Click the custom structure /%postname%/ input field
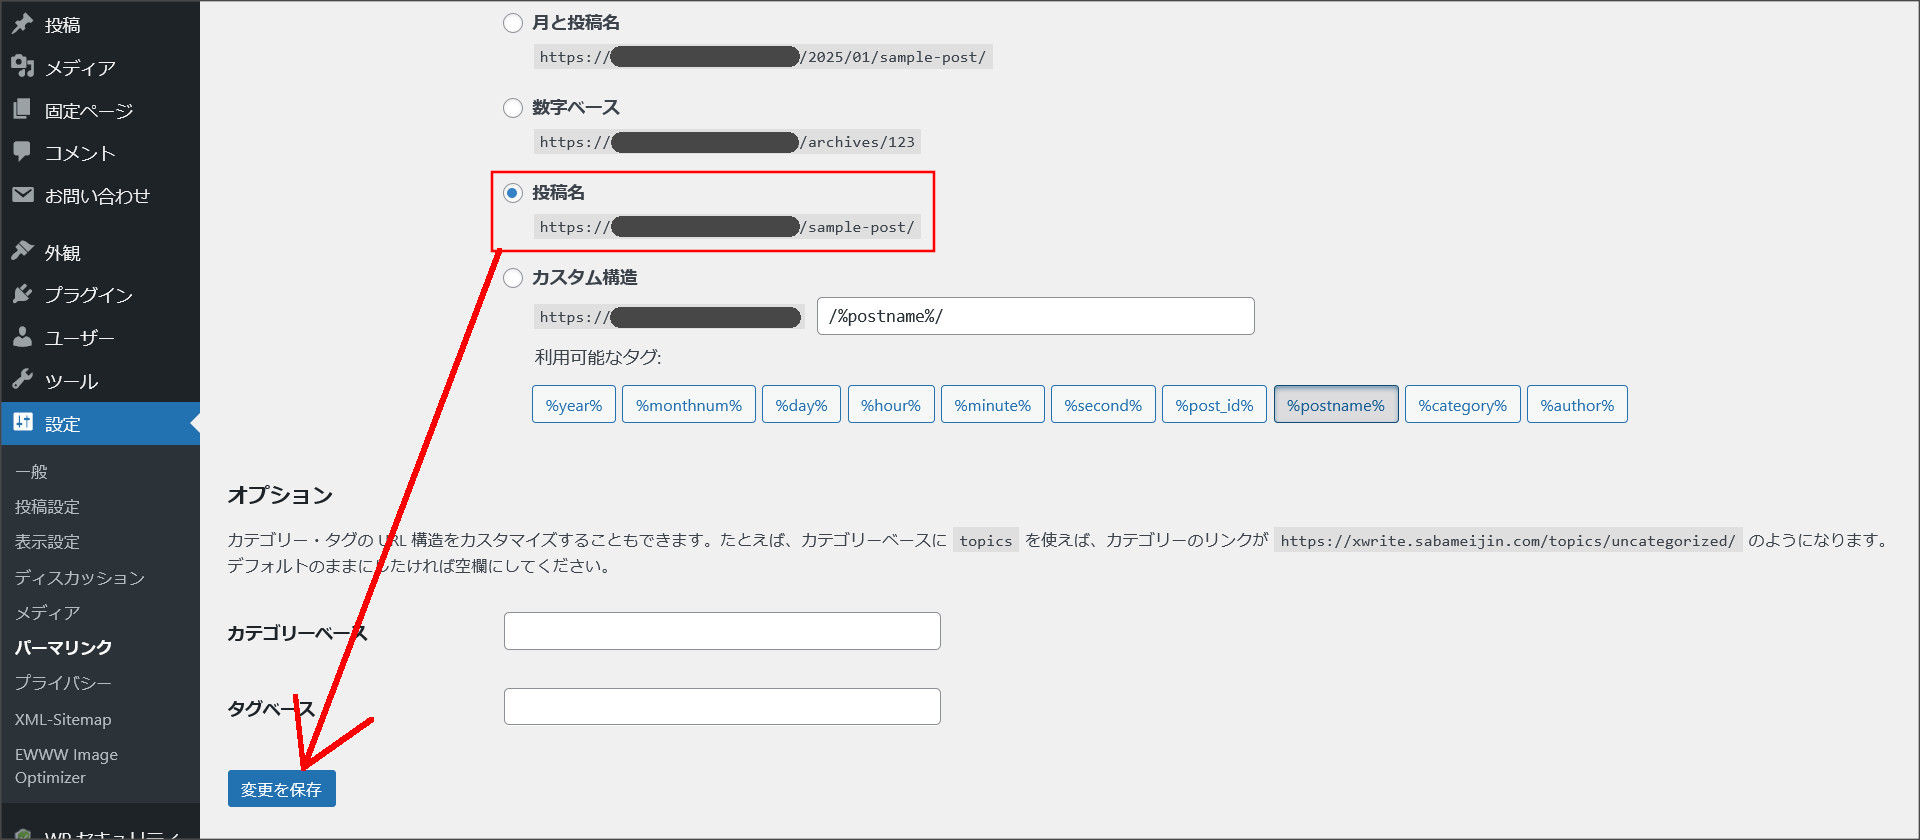The width and height of the screenshot is (1920, 840). click(1035, 316)
